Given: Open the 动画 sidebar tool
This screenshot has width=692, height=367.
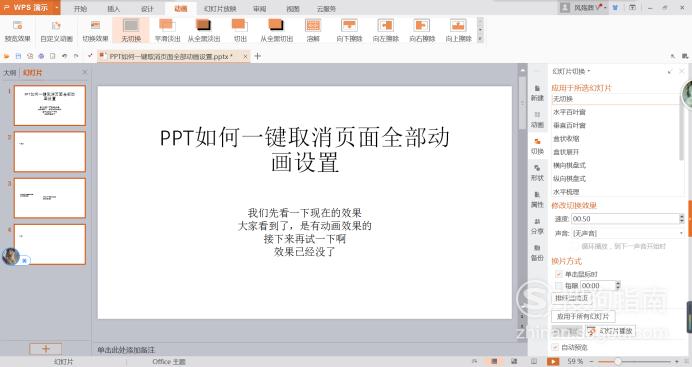Looking at the screenshot, I should [x=537, y=120].
